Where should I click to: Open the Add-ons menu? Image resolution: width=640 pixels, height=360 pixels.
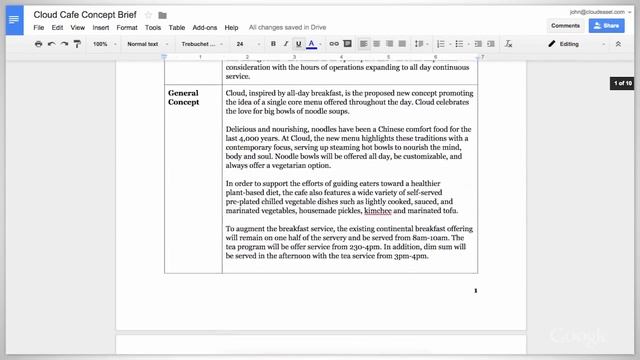pyautogui.click(x=204, y=27)
